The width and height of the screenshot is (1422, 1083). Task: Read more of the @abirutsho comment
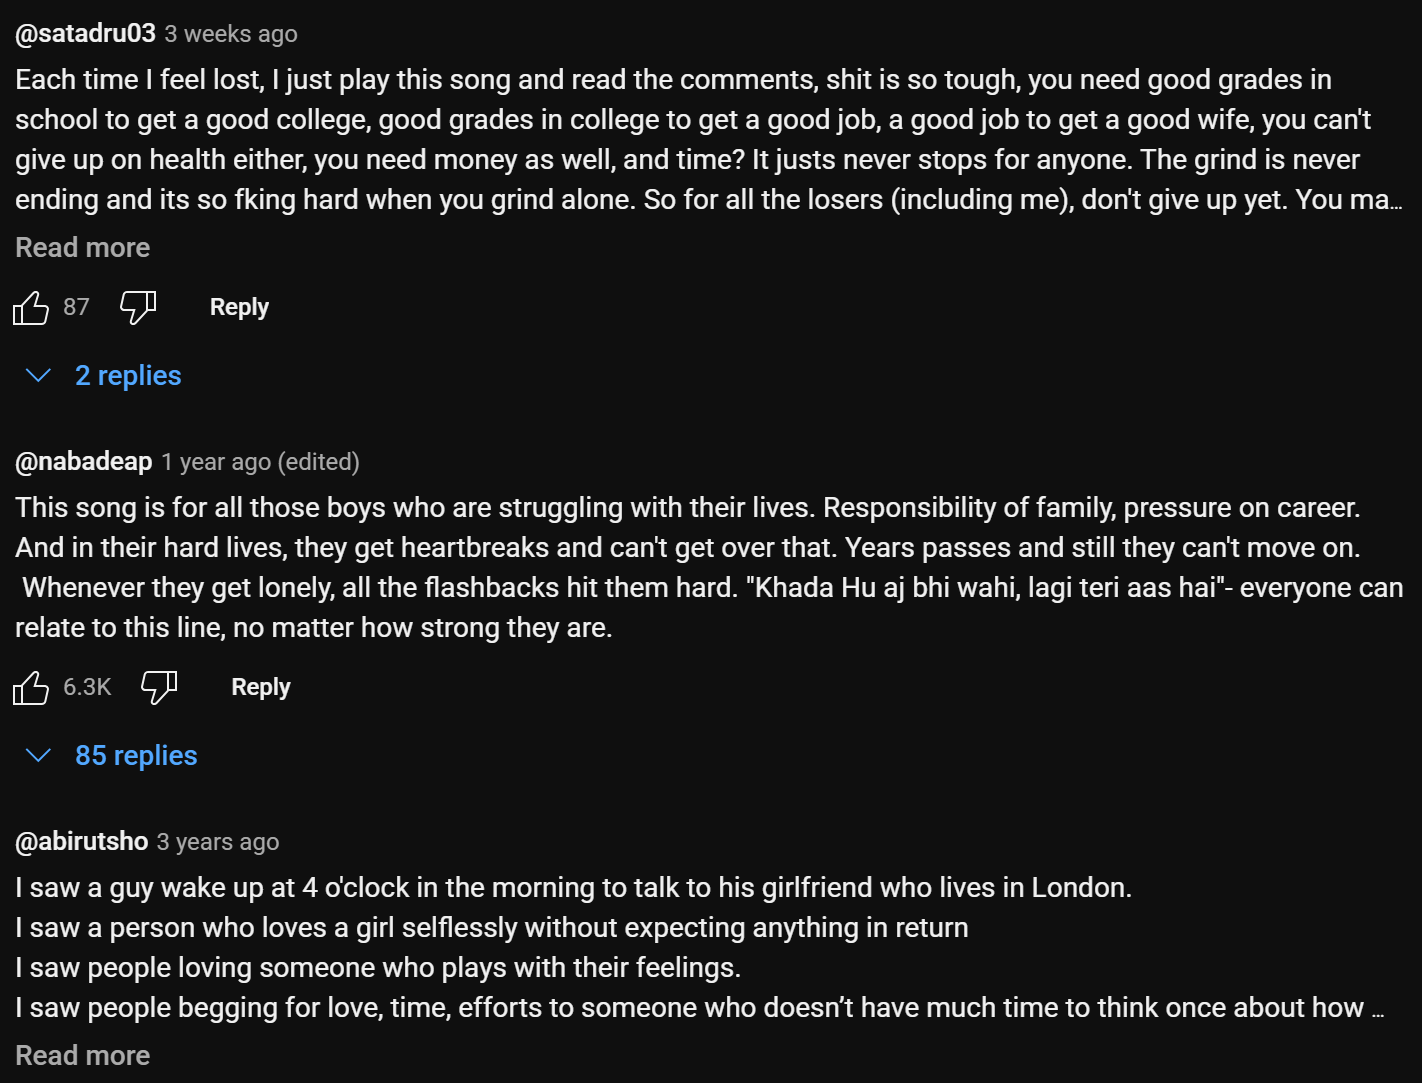[x=83, y=1055]
